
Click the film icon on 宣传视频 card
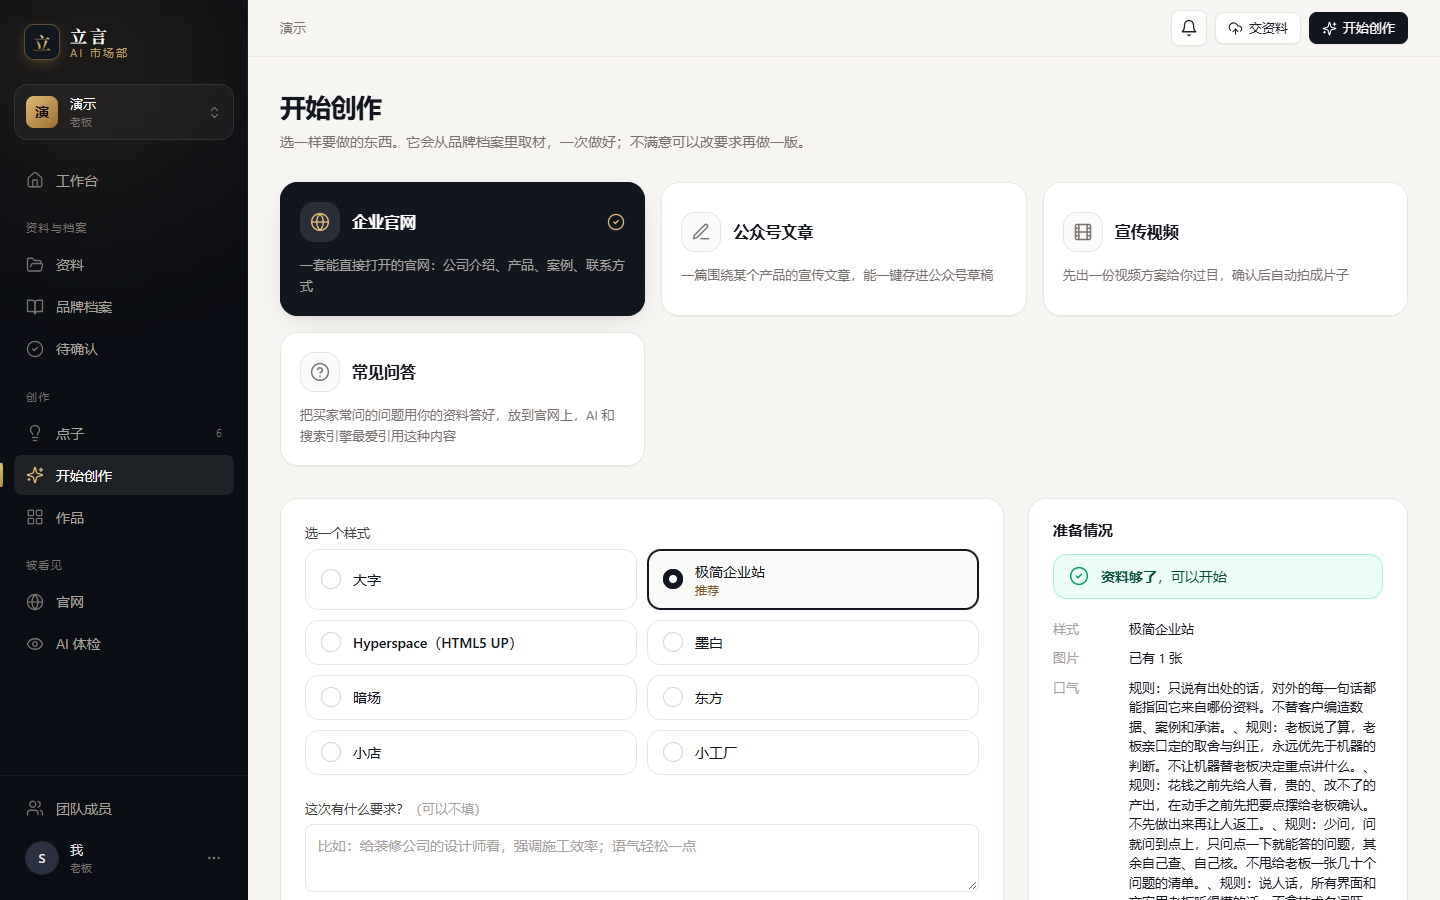[1083, 232]
